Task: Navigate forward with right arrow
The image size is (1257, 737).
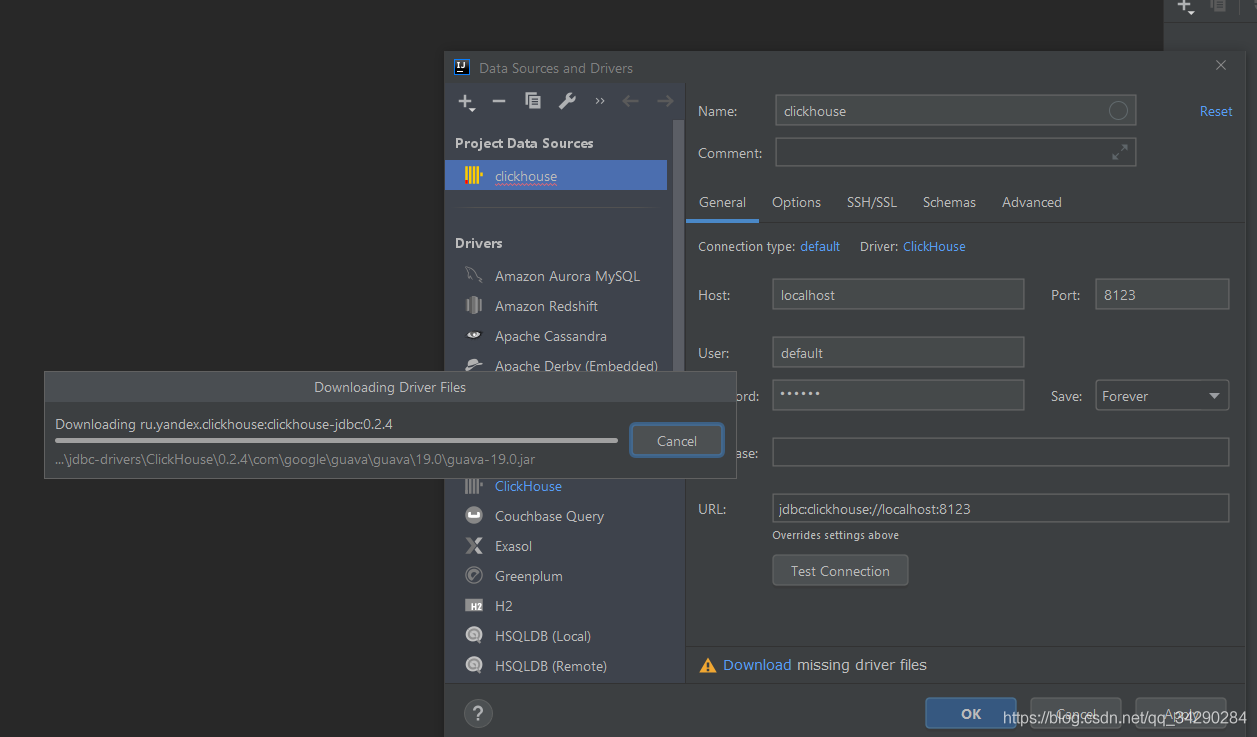Action: coord(664,101)
